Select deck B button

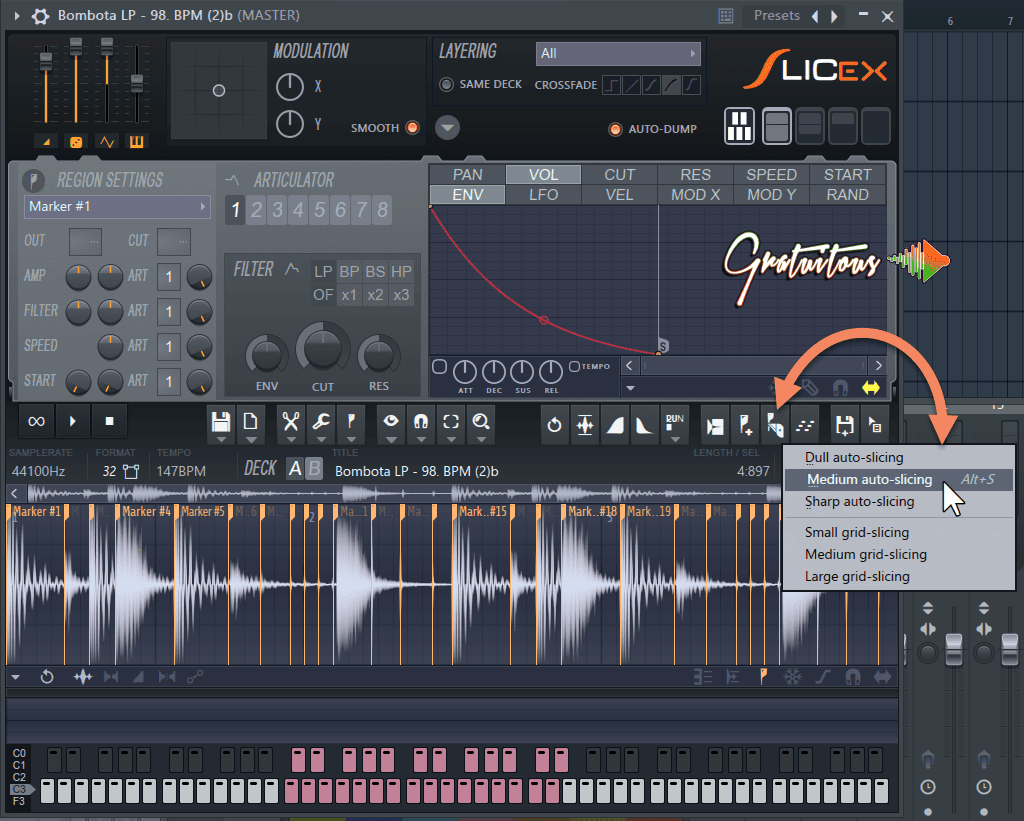pos(314,469)
